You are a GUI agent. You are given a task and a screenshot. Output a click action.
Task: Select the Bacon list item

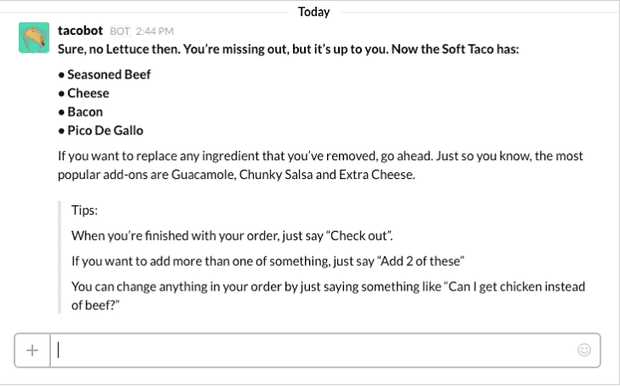coord(80,112)
